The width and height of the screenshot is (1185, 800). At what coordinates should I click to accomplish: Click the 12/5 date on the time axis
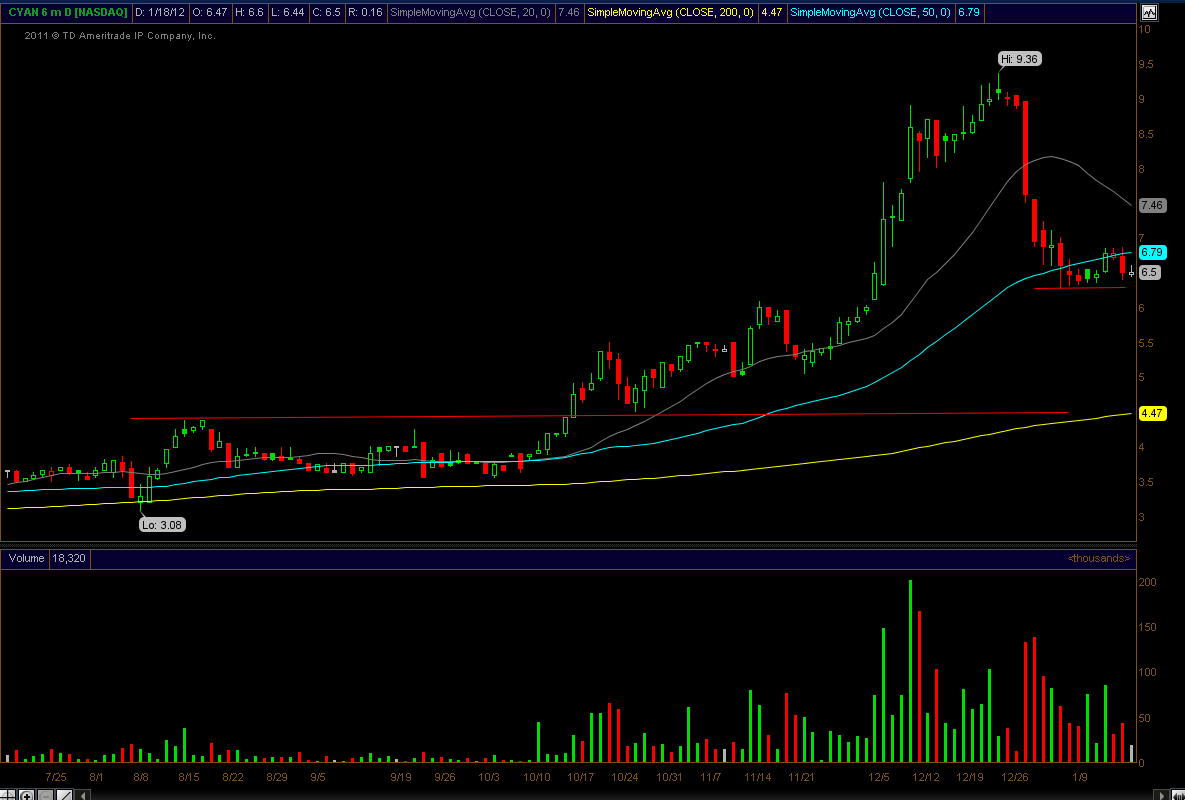point(880,777)
